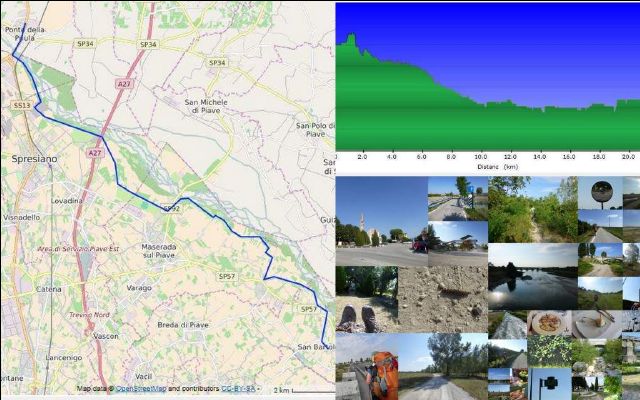
Task: Click the SS13 road shield on map
Action: 21,104
